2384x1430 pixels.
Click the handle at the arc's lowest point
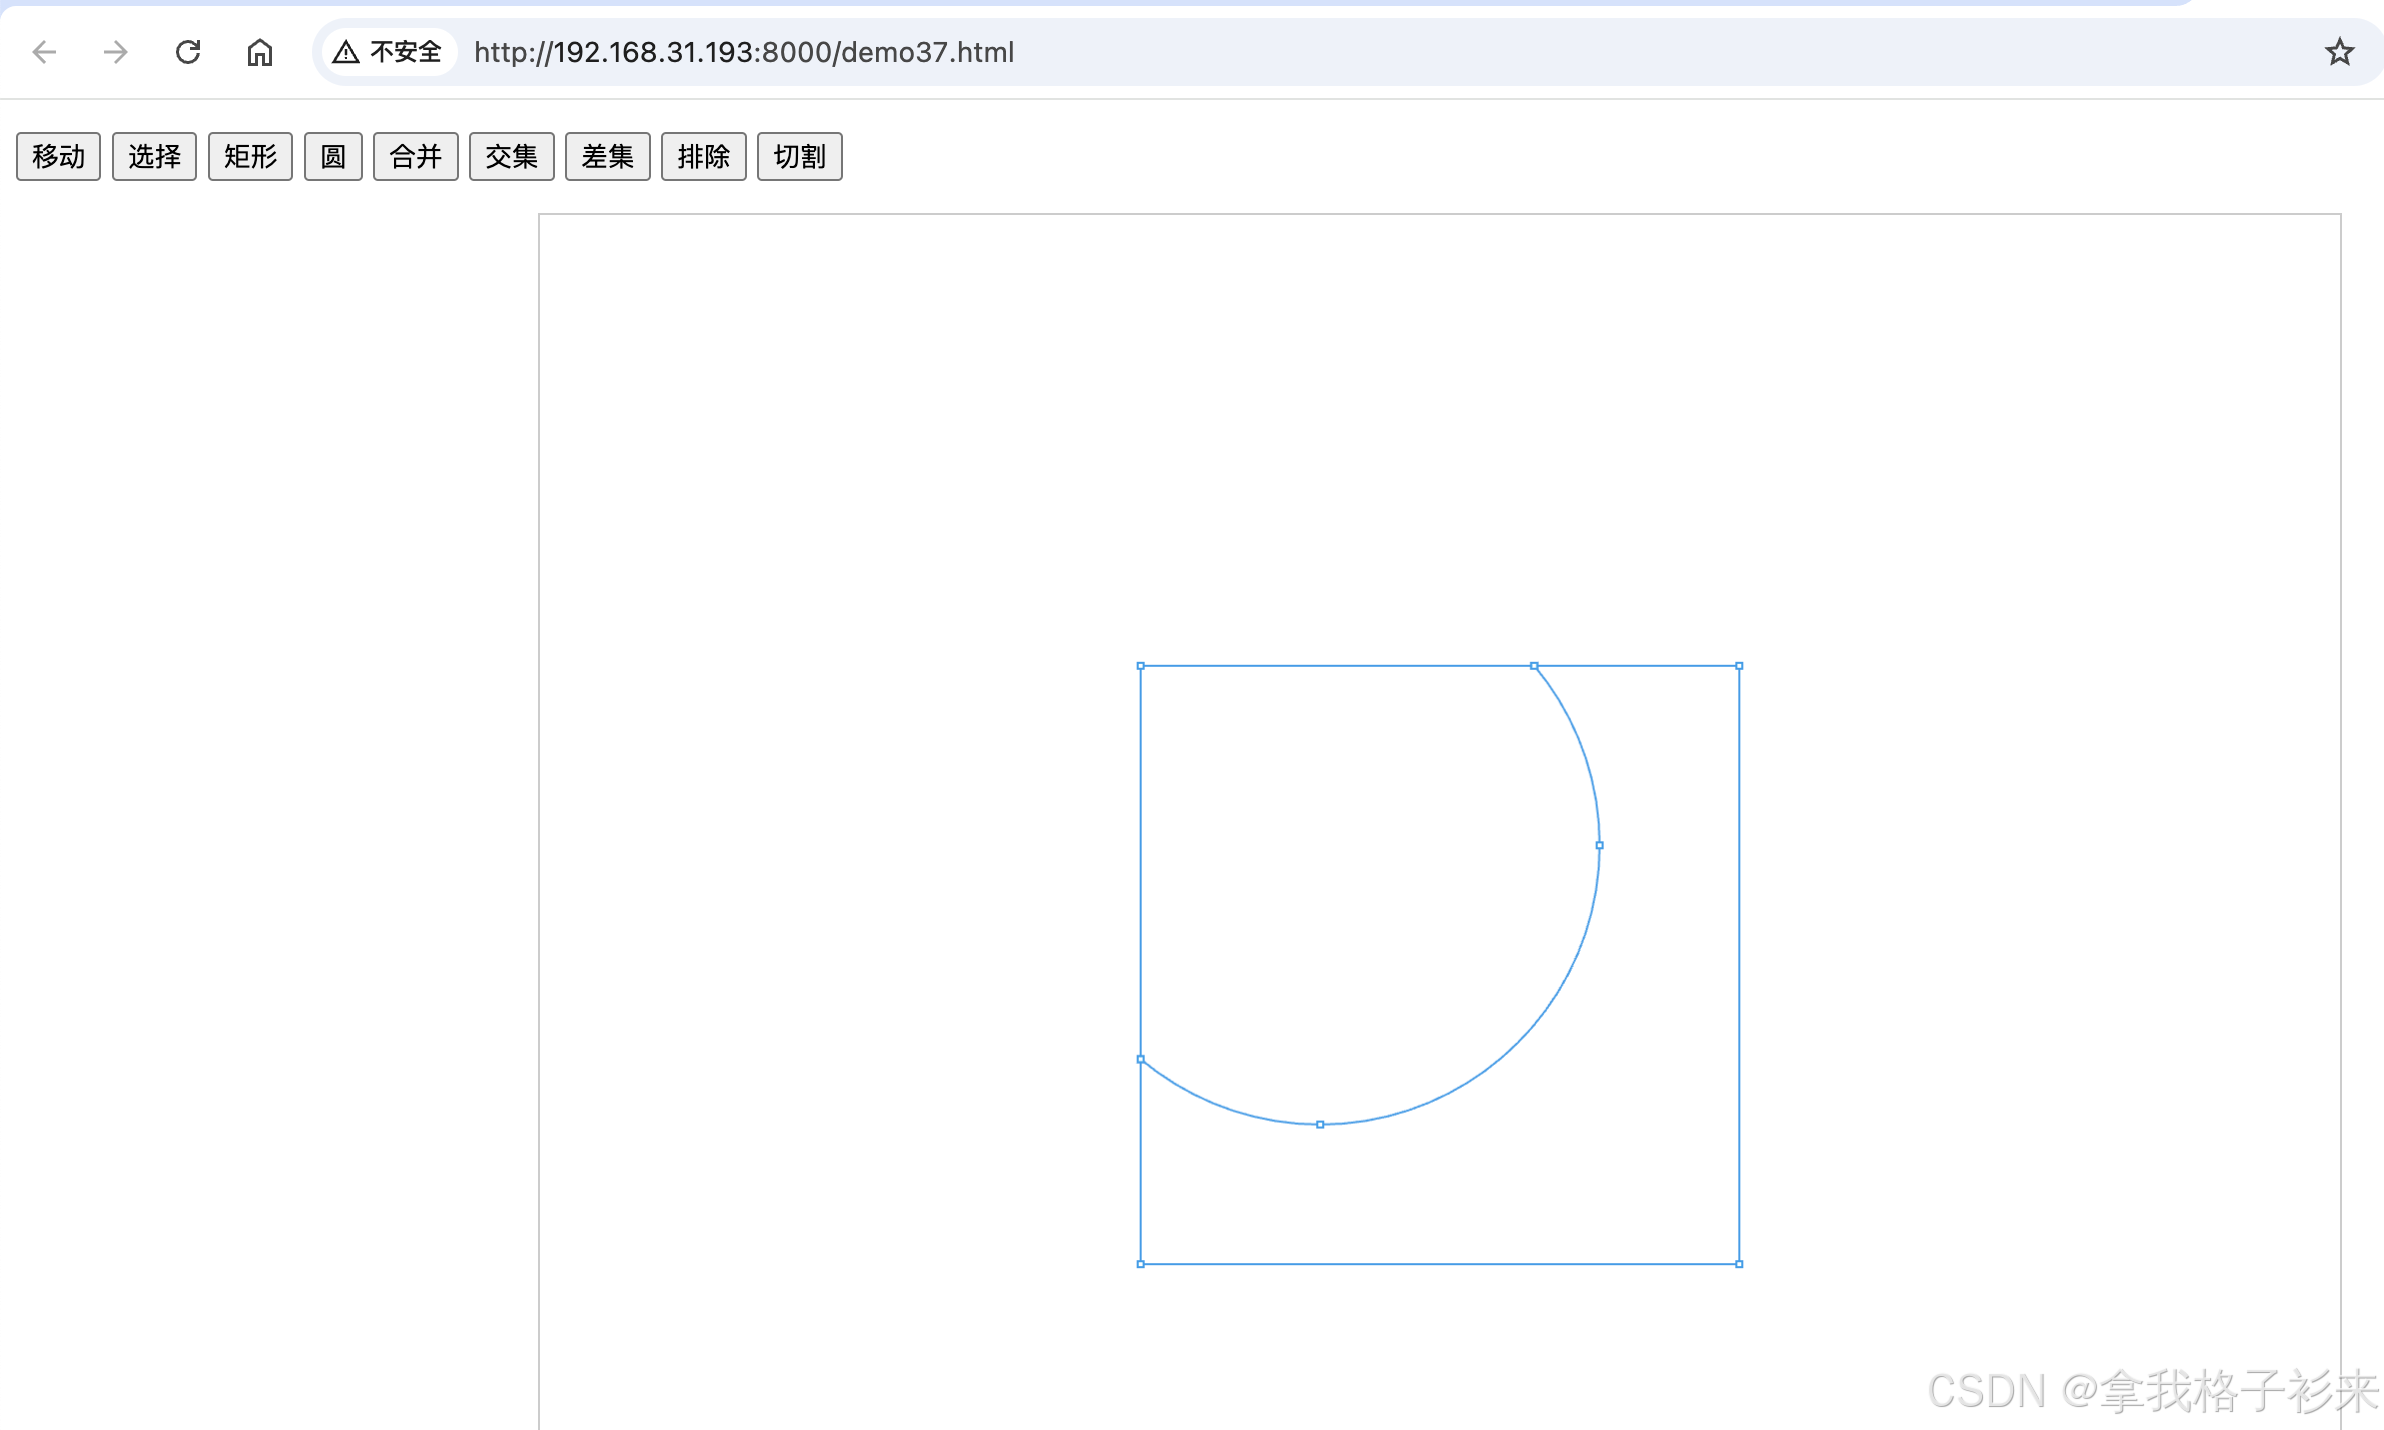point(1320,1125)
